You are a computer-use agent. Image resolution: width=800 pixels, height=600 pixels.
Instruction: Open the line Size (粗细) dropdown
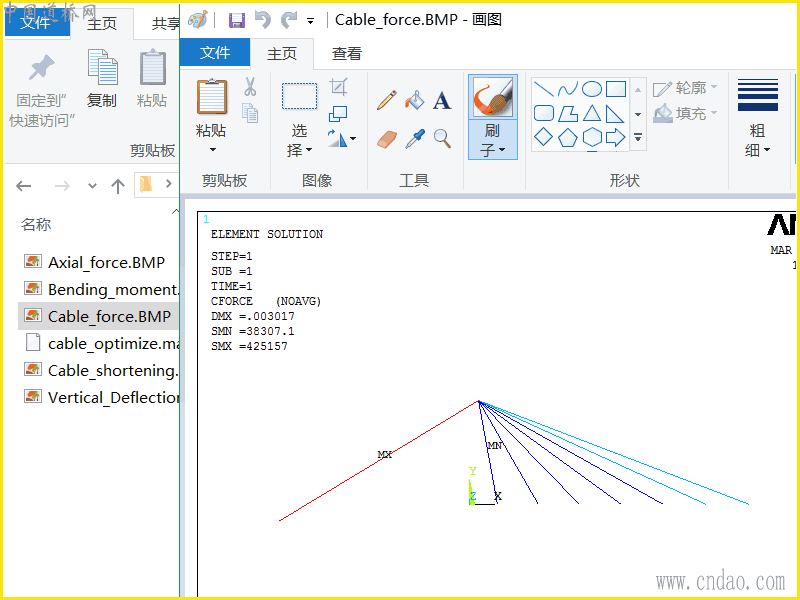[758, 118]
